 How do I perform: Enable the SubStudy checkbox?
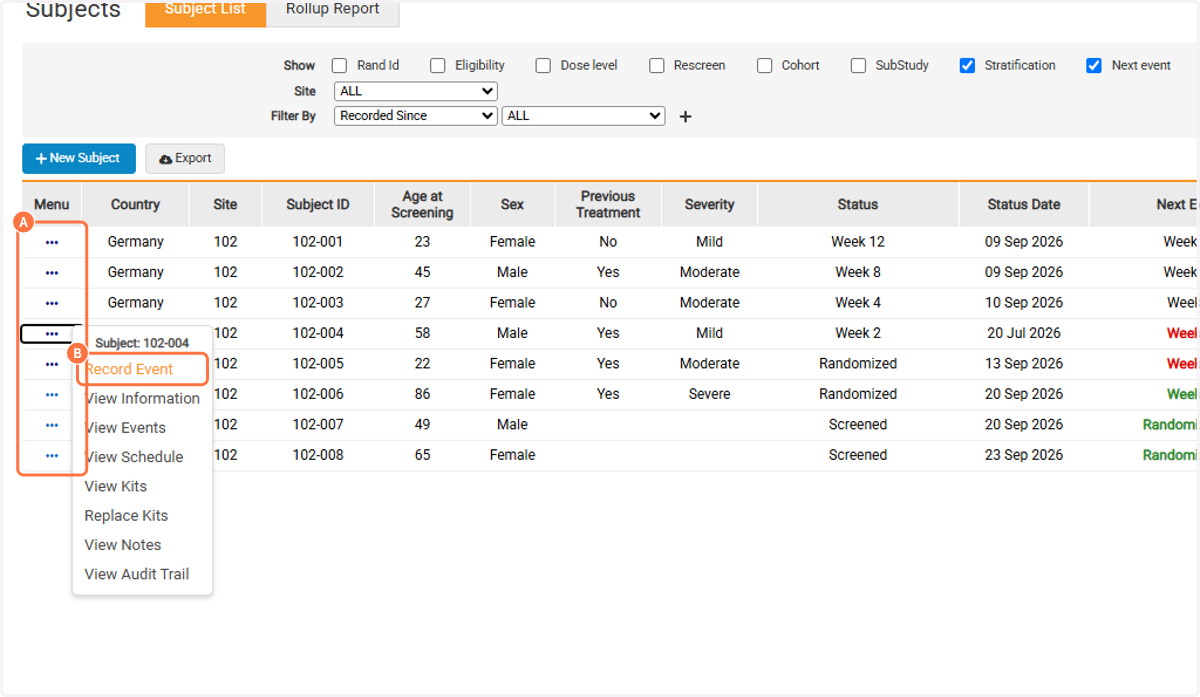tap(859, 66)
